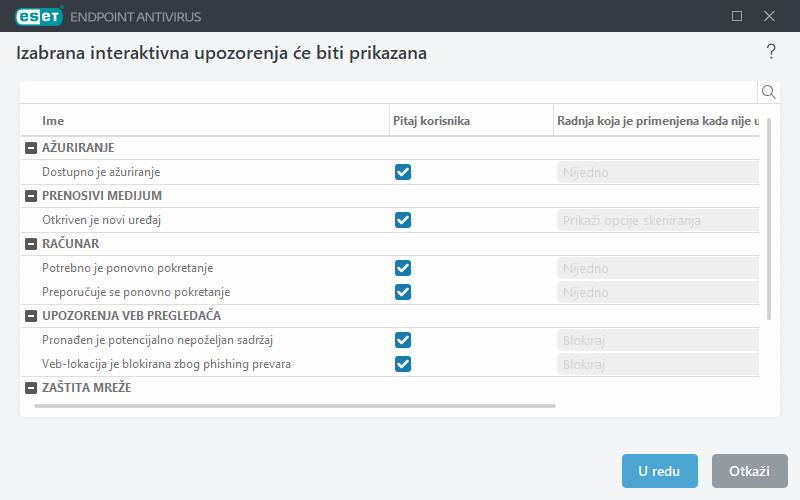Select the 'Otkriven je novi uređaj' row text
The image size is (800, 500).
coord(102,220)
